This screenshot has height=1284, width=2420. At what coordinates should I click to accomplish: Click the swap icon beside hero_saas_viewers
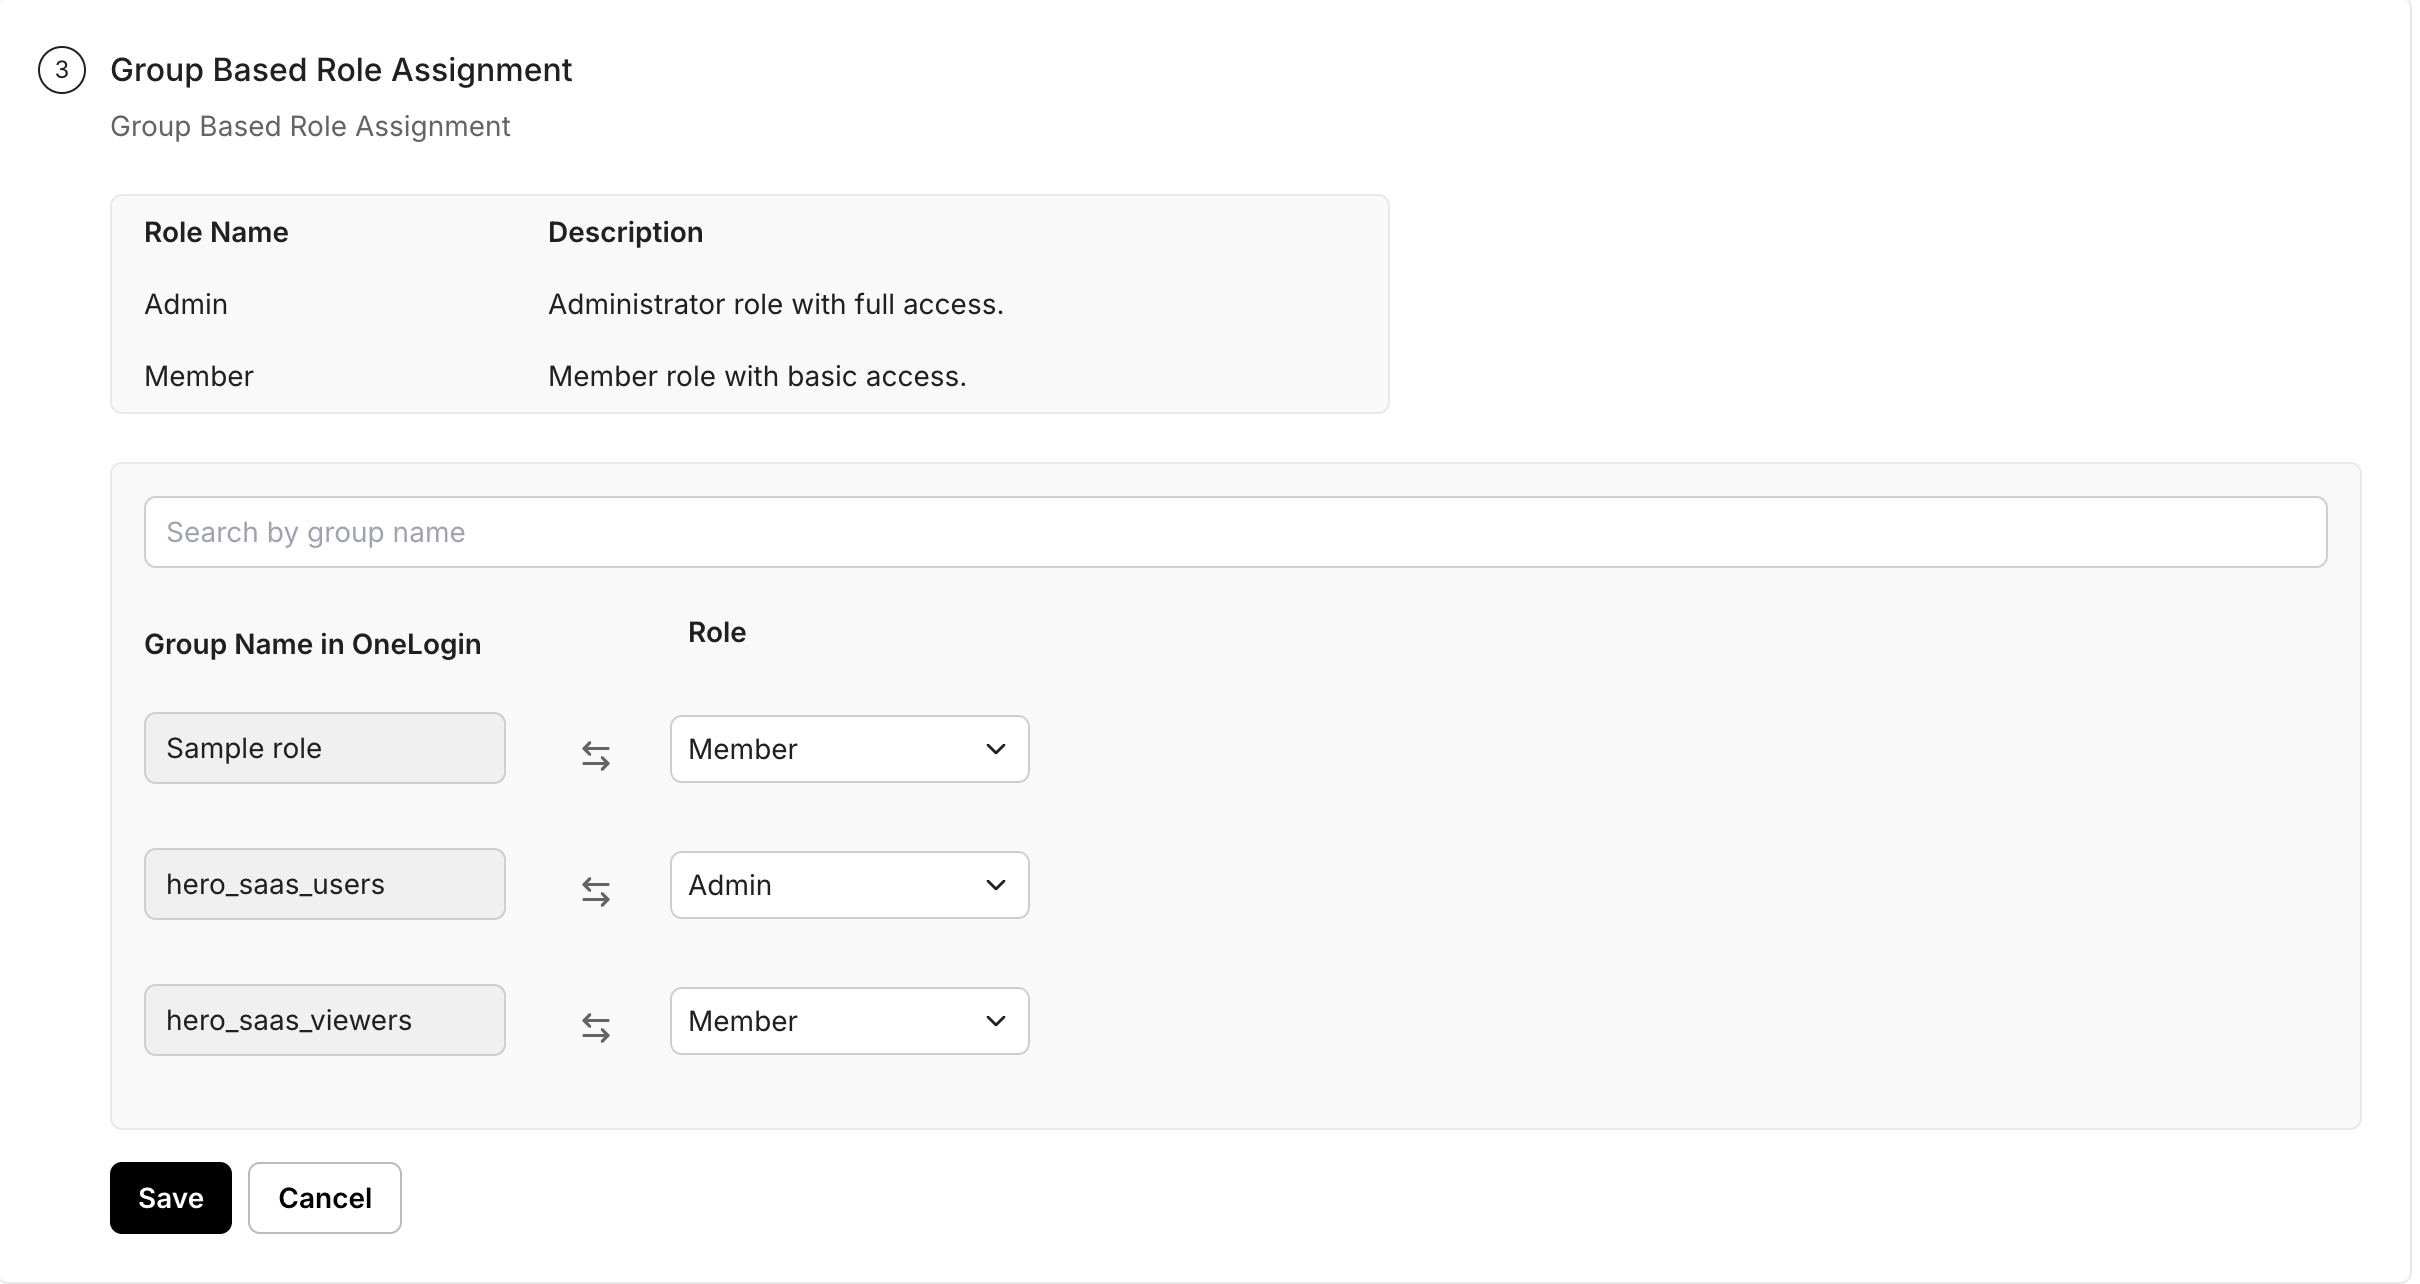[x=597, y=1028]
